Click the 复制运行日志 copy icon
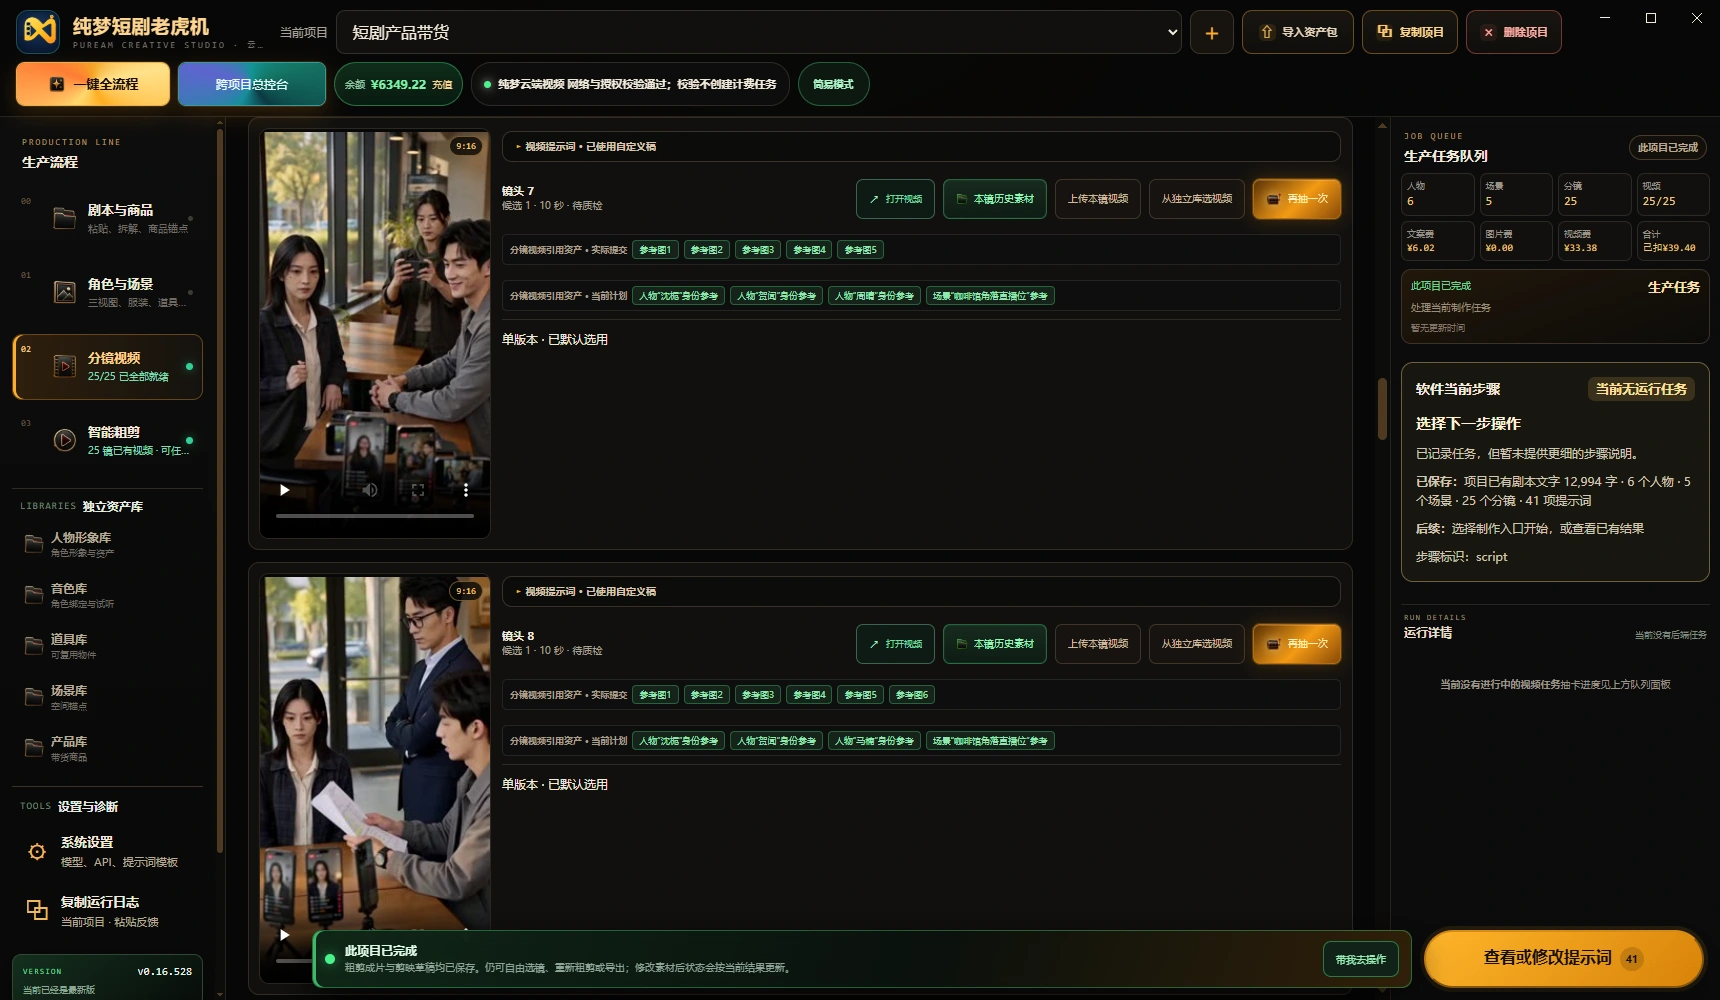The height and width of the screenshot is (1000, 1720). click(x=37, y=910)
